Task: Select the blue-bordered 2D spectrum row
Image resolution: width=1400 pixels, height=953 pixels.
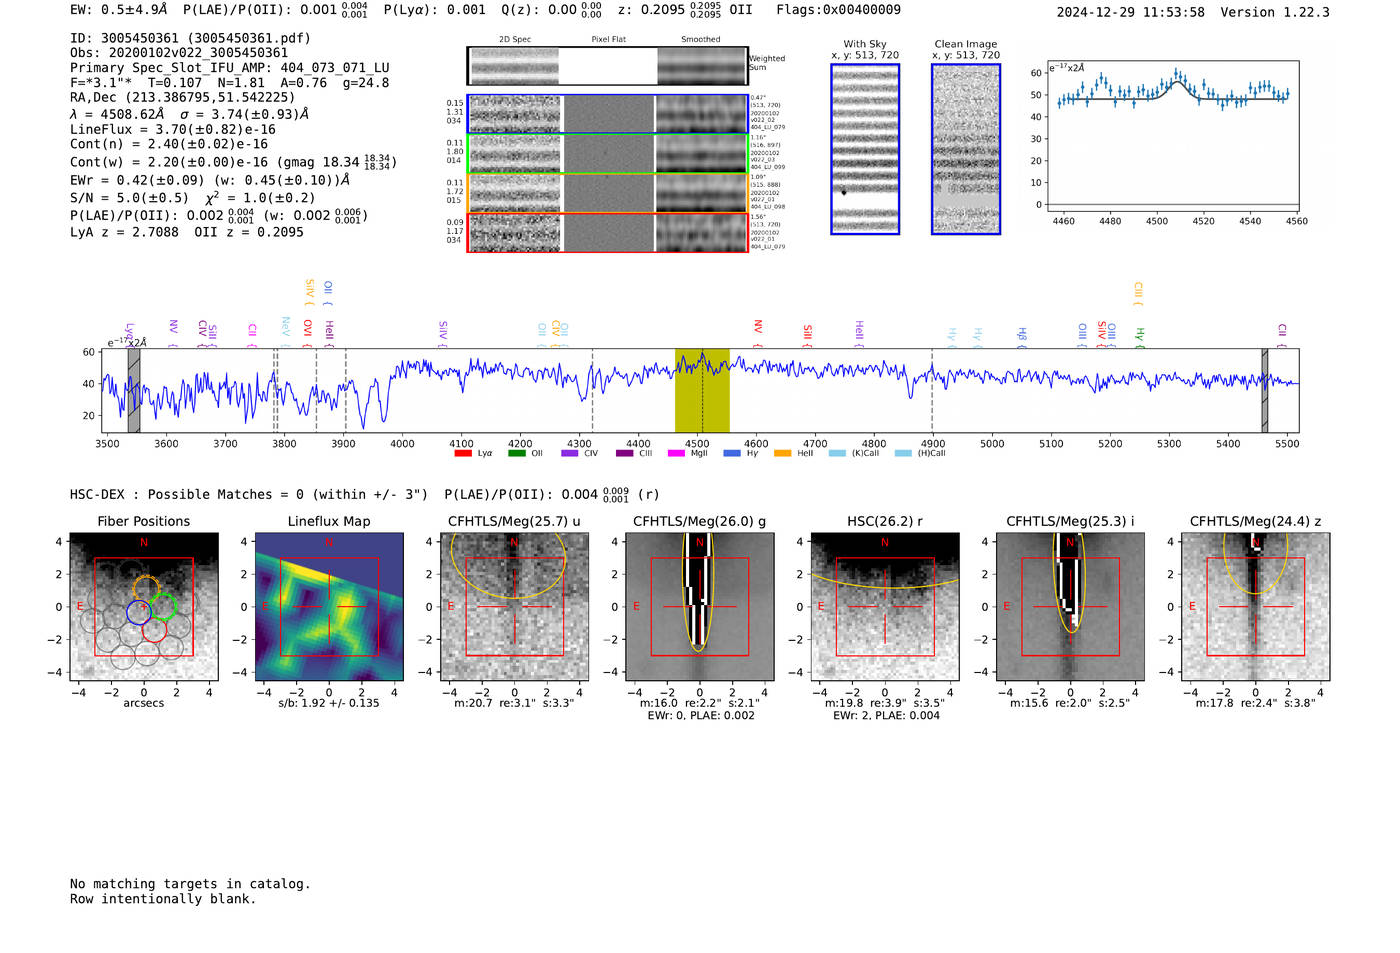Action: 607,114
